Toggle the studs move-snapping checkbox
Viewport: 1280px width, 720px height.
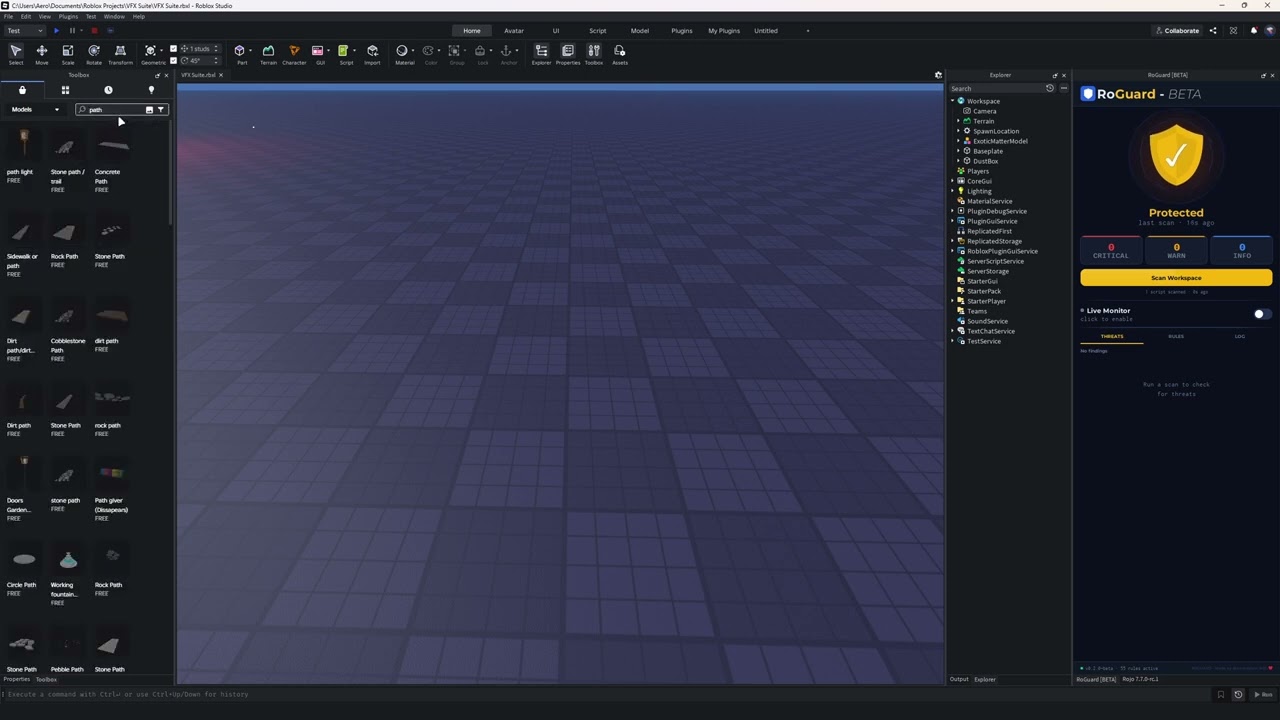[173, 49]
